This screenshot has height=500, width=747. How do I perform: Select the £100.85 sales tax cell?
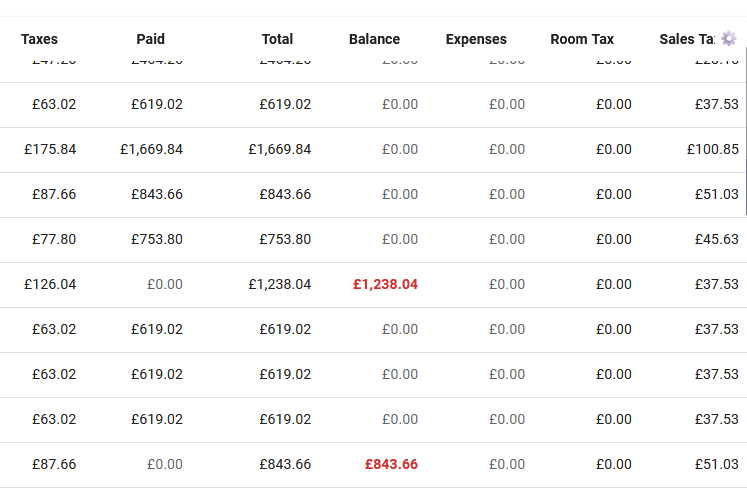(712, 150)
